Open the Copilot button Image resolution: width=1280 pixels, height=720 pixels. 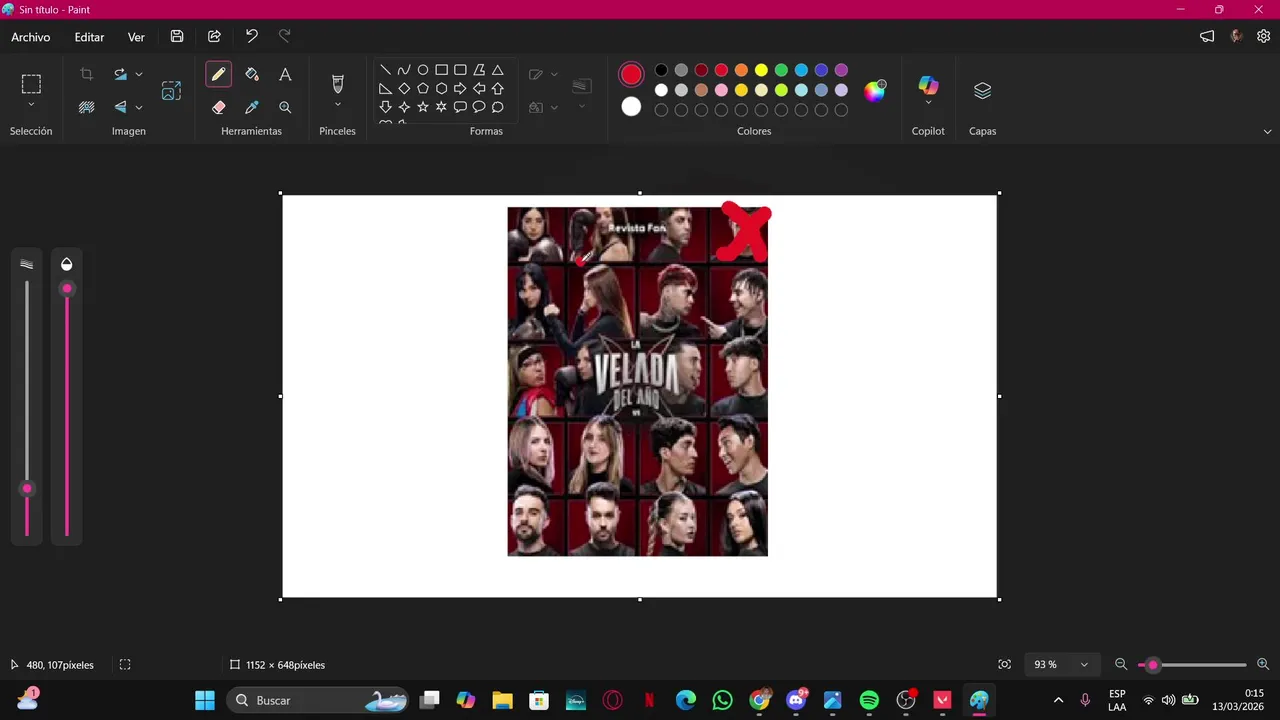(928, 85)
